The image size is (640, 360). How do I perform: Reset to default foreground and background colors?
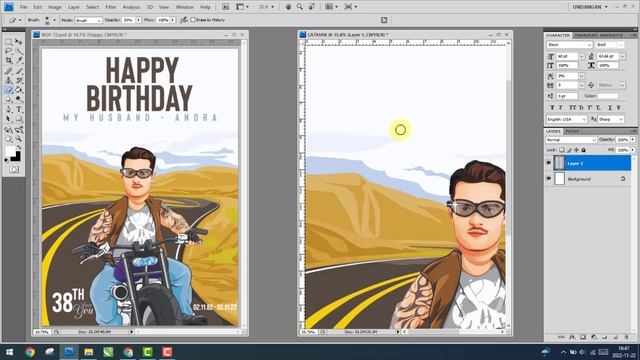click(x=6, y=160)
